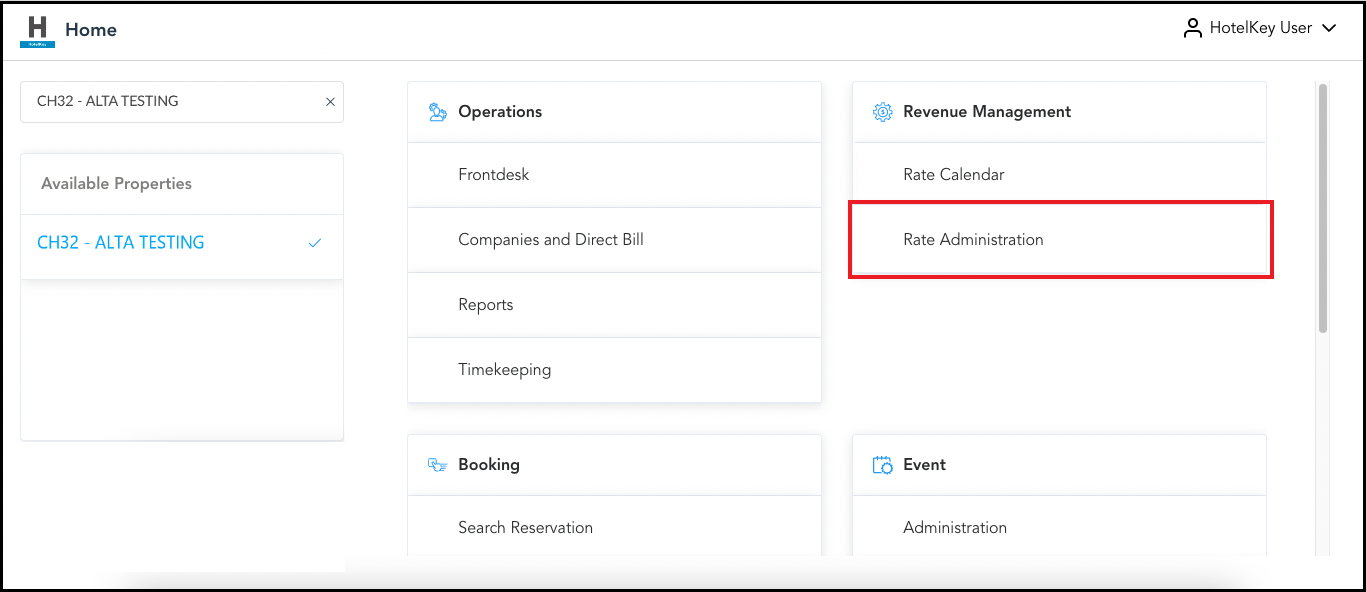This screenshot has width=1366, height=592.
Task: Open Rate Administration
Action: 973,239
